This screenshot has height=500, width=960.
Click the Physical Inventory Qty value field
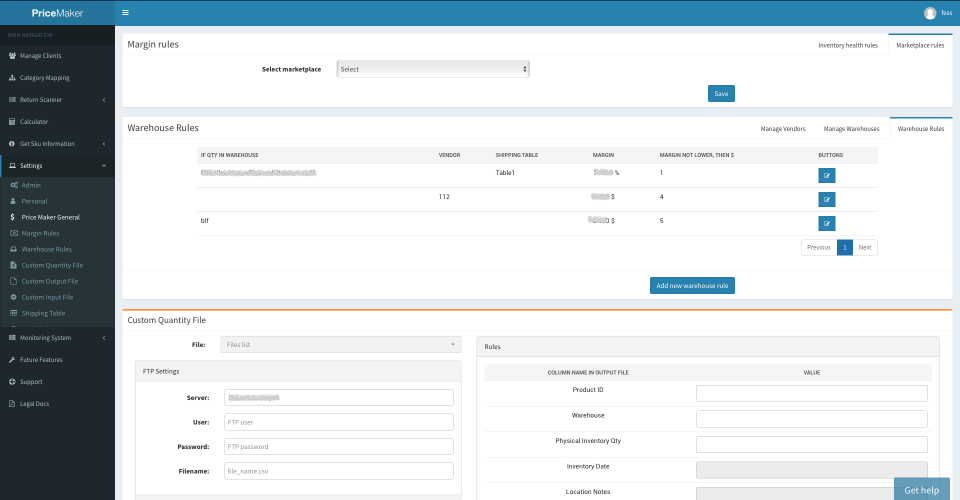(x=812, y=445)
